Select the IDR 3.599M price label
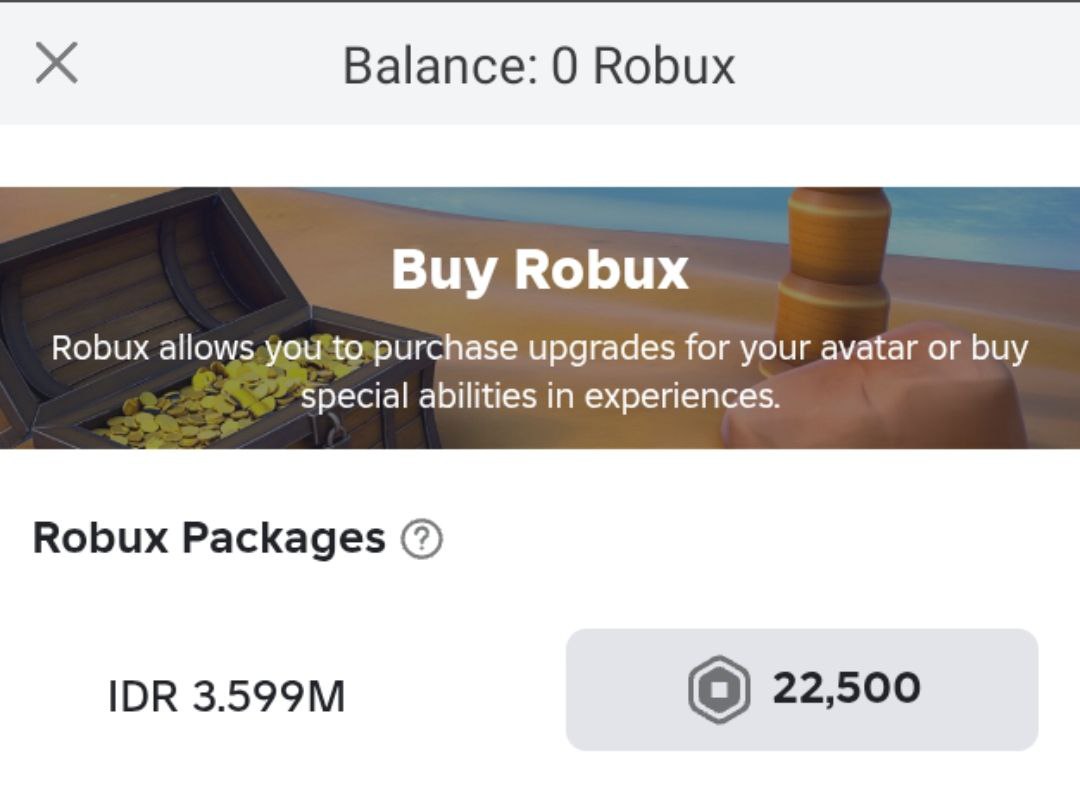1080x811 pixels. [x=226, y=697]
